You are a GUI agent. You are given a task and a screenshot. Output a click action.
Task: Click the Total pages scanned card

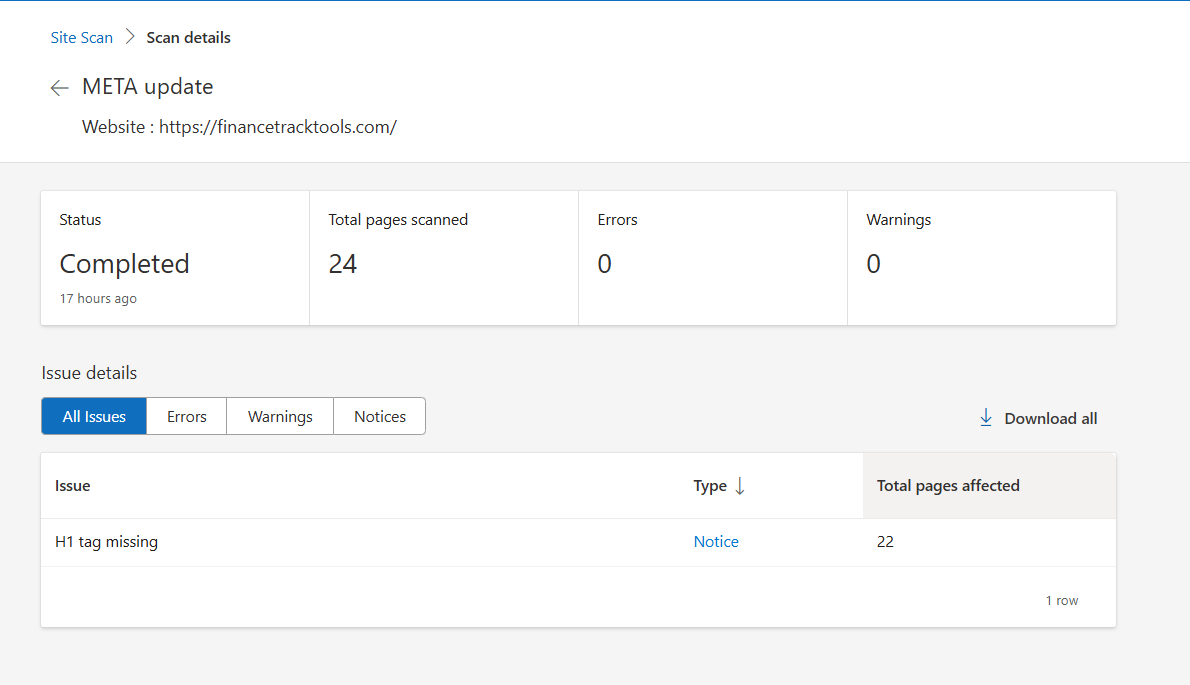coord(443,258)
